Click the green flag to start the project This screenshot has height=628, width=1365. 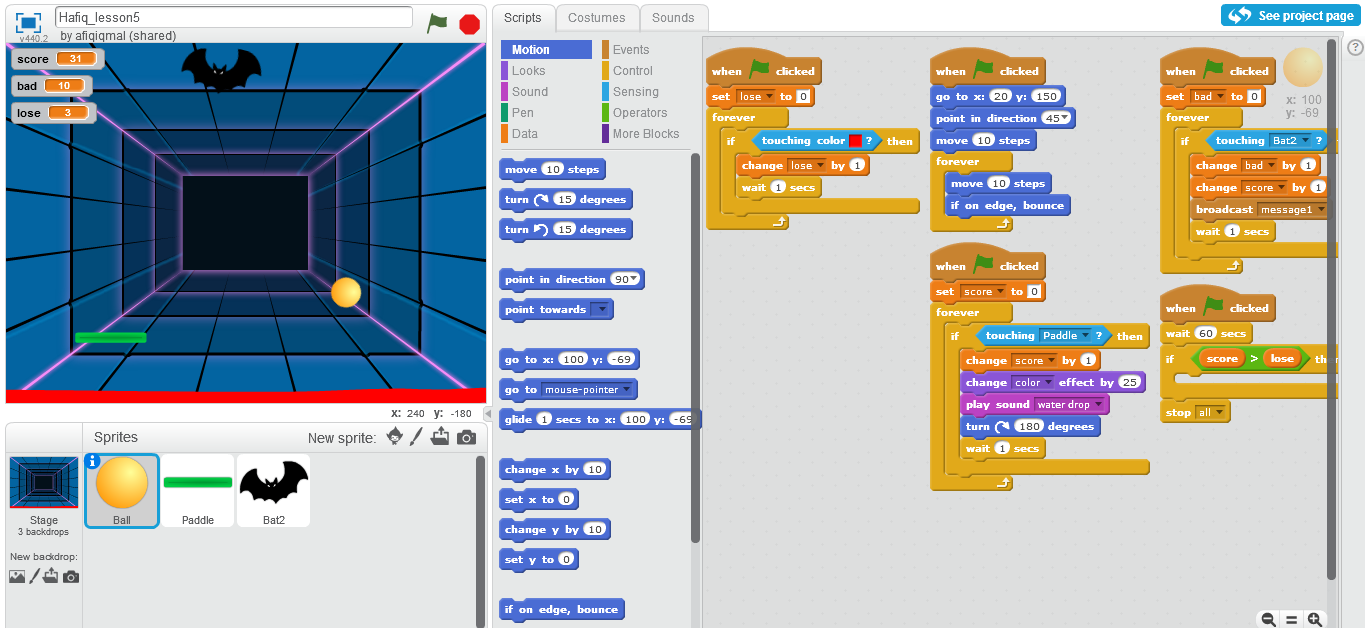click(x=437, y=23)
